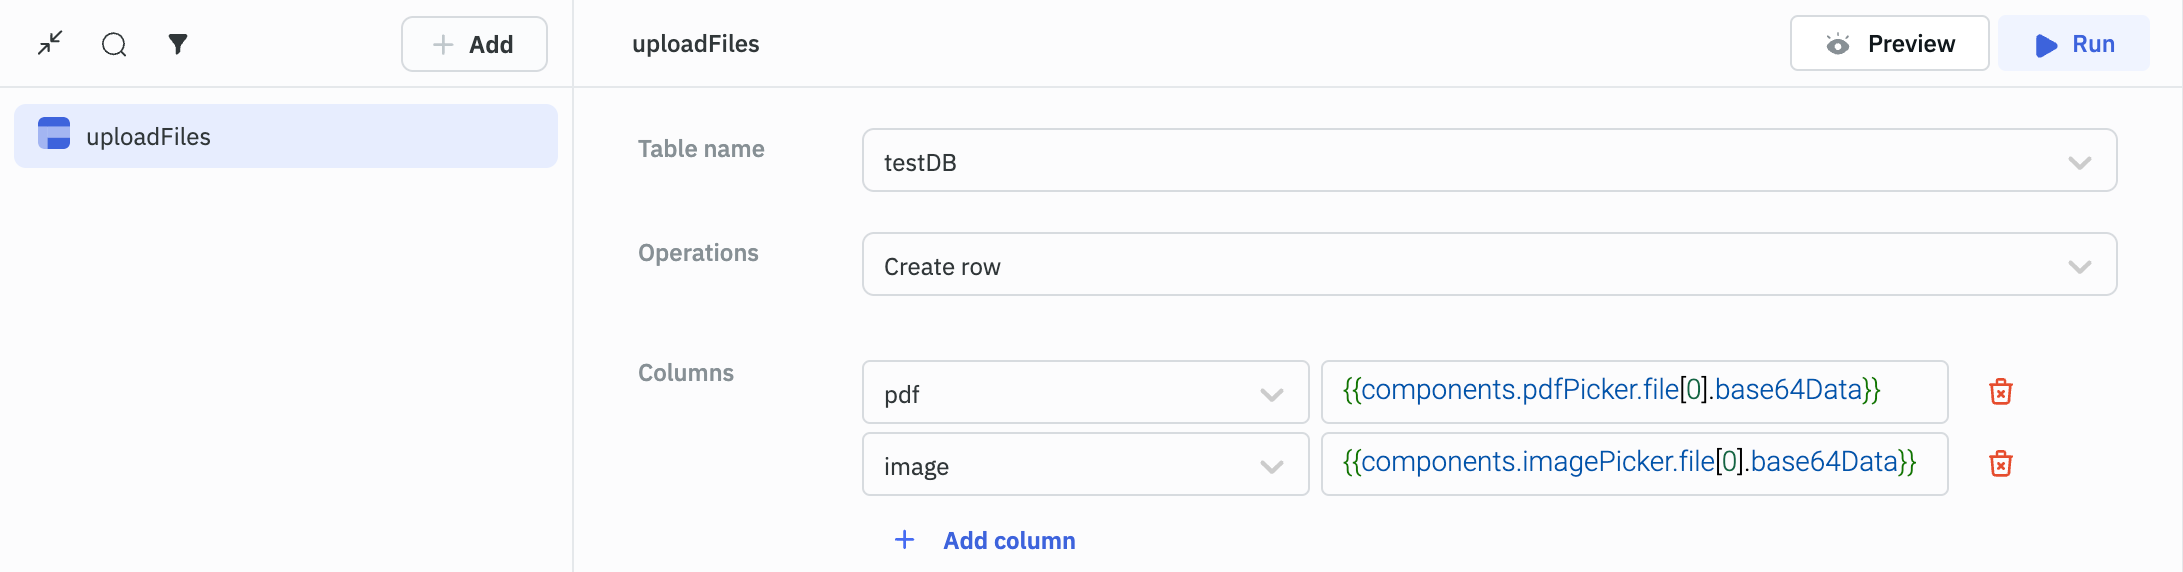The height and width of the screenshot is (572, 2183).
Task: Open the query search magnifier icon
Action: (114, 44)
